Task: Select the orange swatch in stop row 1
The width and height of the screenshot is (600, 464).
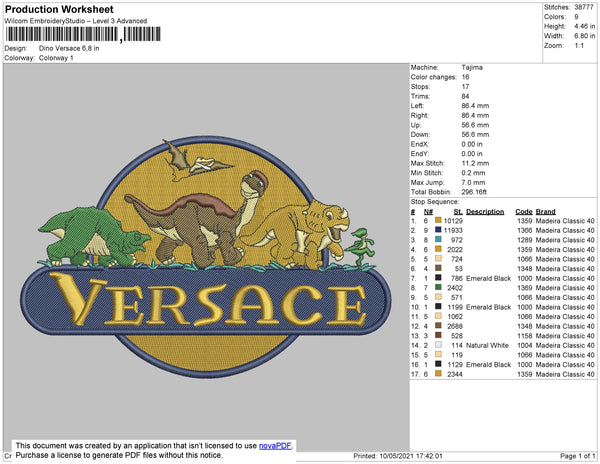Action: [x=438, y=220]
